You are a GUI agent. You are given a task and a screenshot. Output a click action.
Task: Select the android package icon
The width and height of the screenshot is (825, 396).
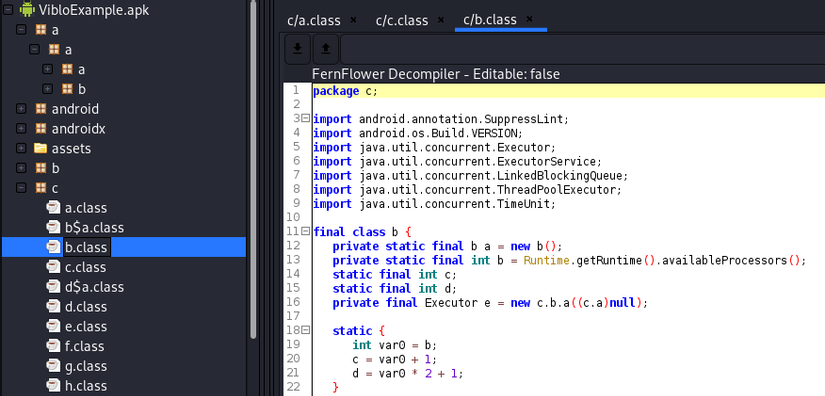40,109
